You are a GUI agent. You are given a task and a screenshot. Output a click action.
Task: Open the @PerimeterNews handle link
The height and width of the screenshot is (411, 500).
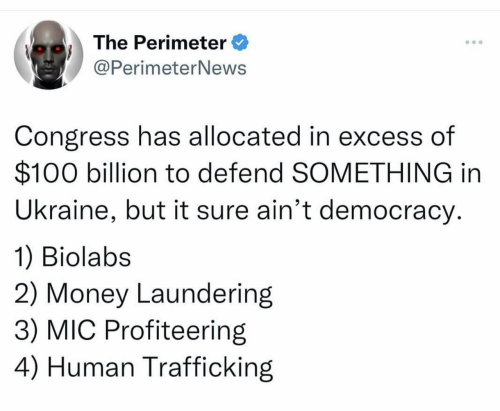pyautogui.click(x=170, y=68)
